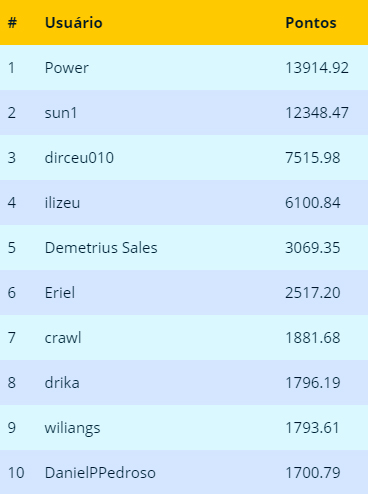Open the Eriel user entry
This screenshot has width=368, height=494.
[60, 293]
